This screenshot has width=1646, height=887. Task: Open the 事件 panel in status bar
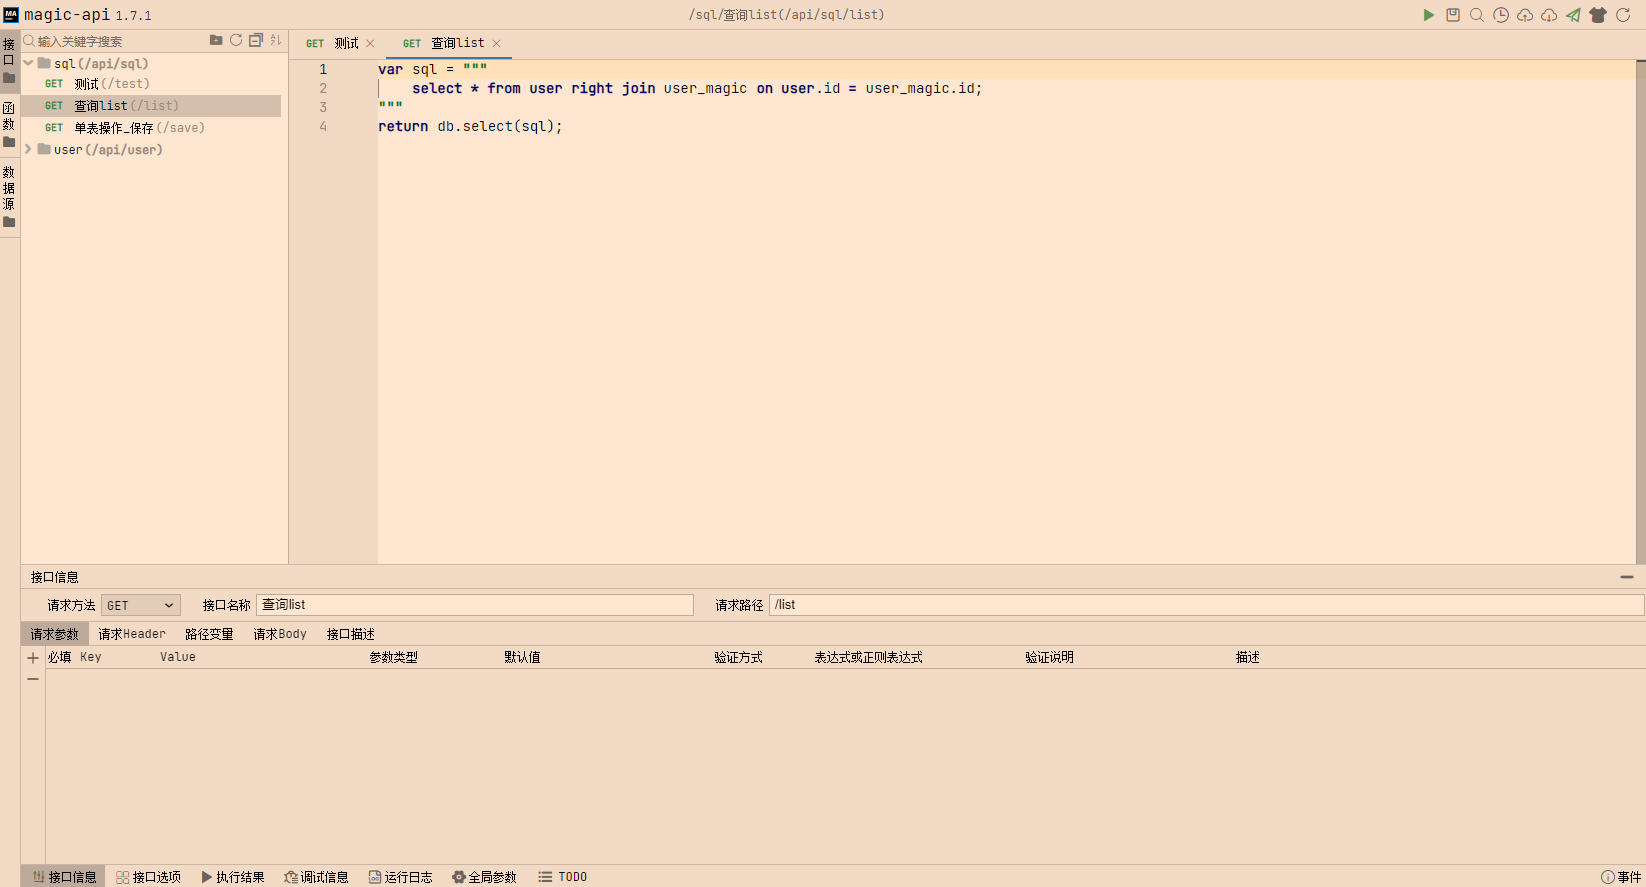click(1621, 877)
